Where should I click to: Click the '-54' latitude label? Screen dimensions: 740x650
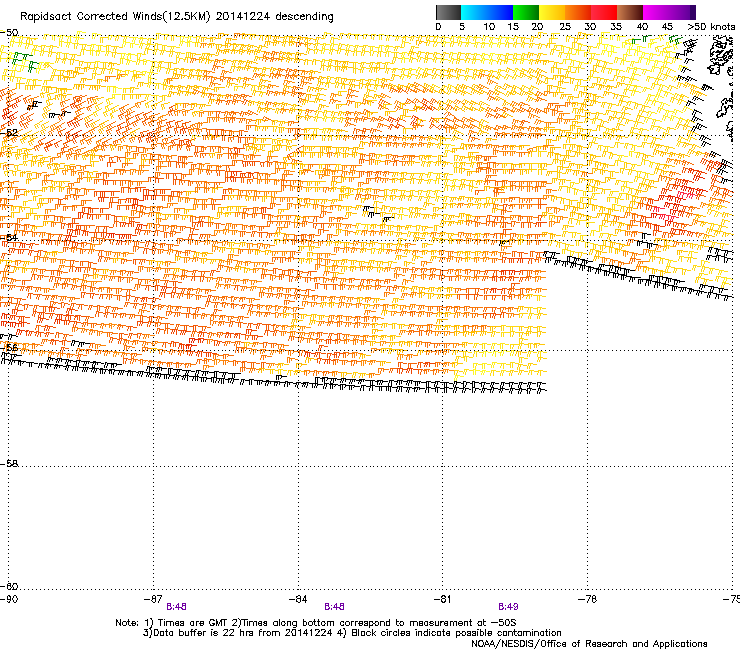click(x=9, y=237)
